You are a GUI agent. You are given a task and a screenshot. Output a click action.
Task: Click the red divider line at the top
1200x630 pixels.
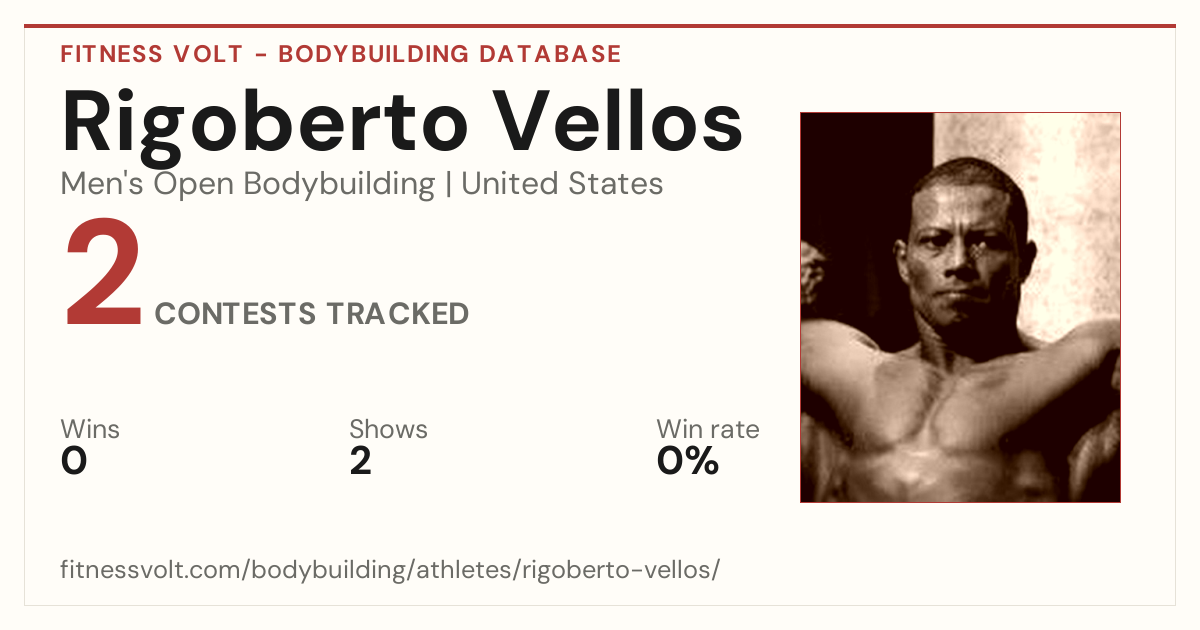coord(600,26)
